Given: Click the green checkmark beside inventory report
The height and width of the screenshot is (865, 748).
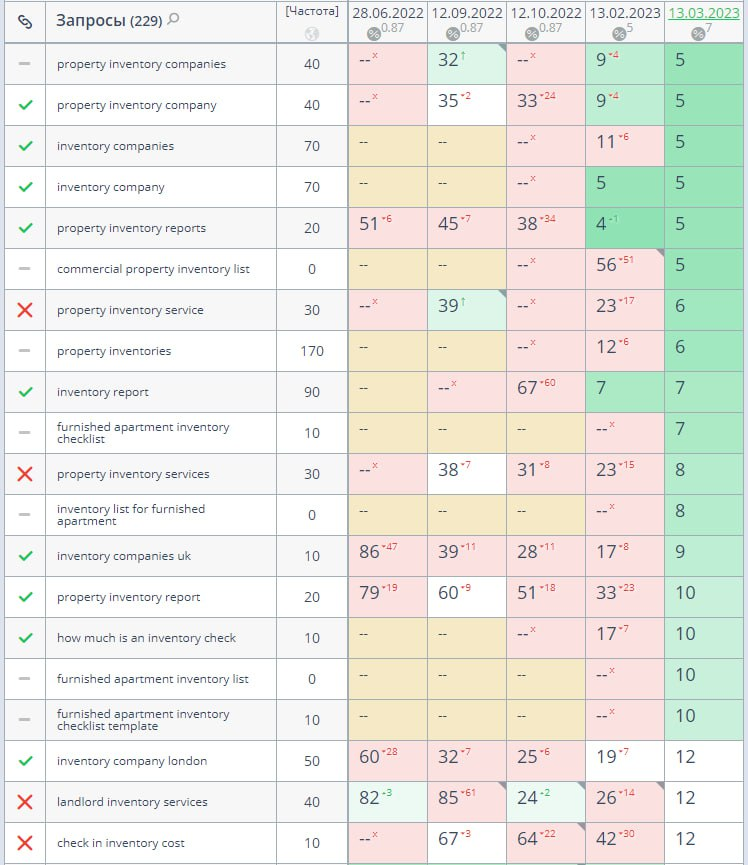Looking at the screenshot, I should tap(25, 392).
